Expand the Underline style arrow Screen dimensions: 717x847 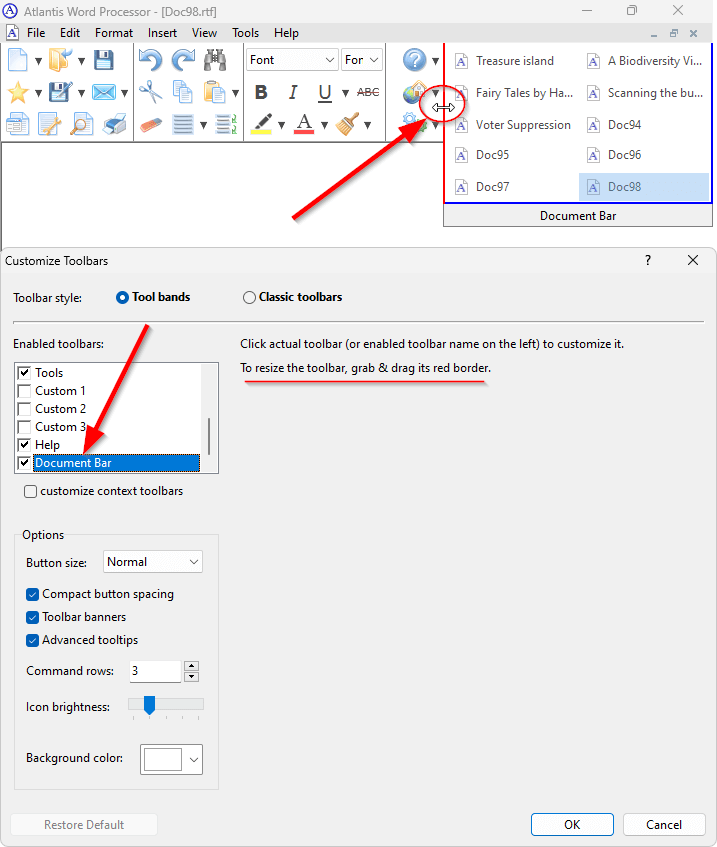coord(345,93)
